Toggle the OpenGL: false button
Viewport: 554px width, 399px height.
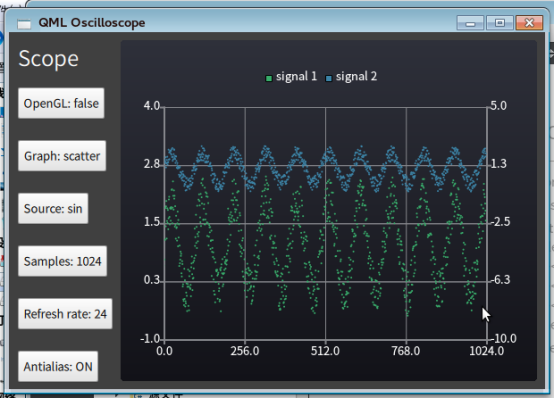(x=61, y=103)
